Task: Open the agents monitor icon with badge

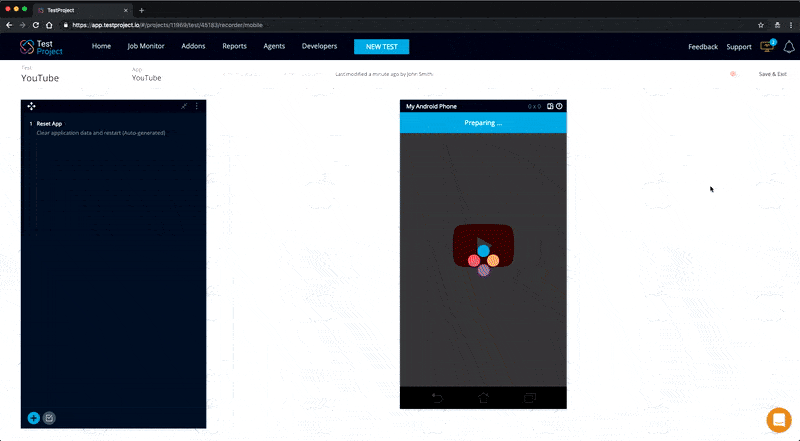Action: coord(767,46)
